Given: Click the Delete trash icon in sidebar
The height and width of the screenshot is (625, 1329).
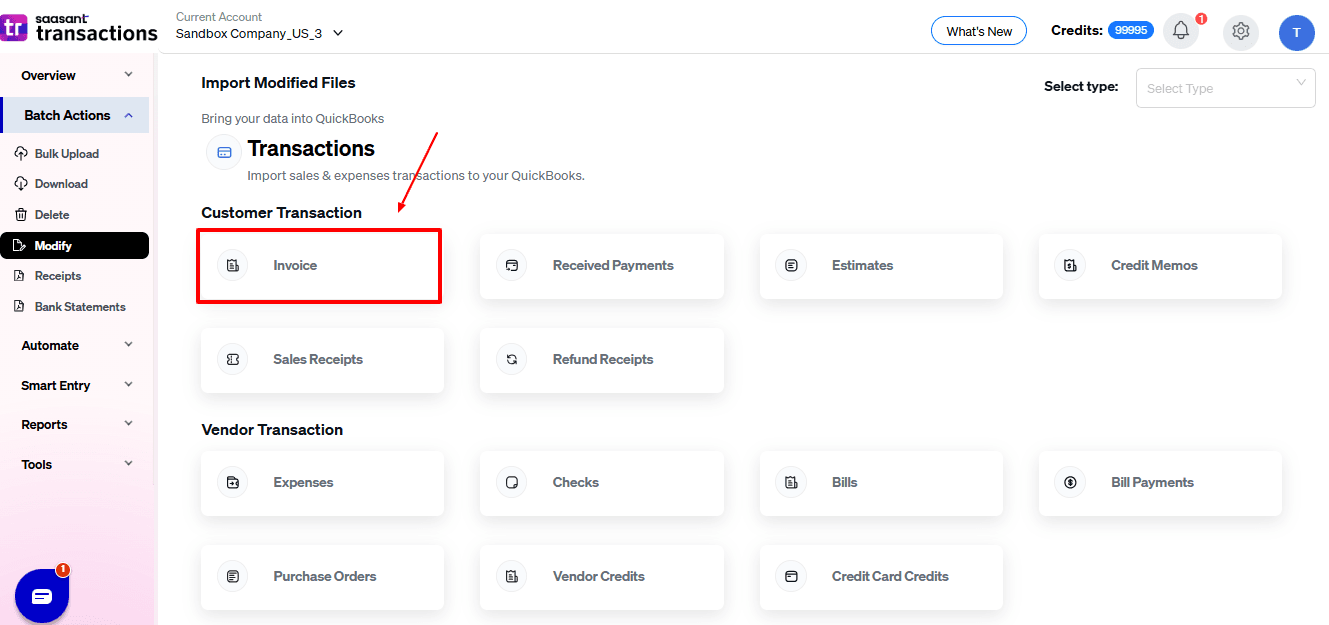Looking at the screenshot, I should coord(21,215).
